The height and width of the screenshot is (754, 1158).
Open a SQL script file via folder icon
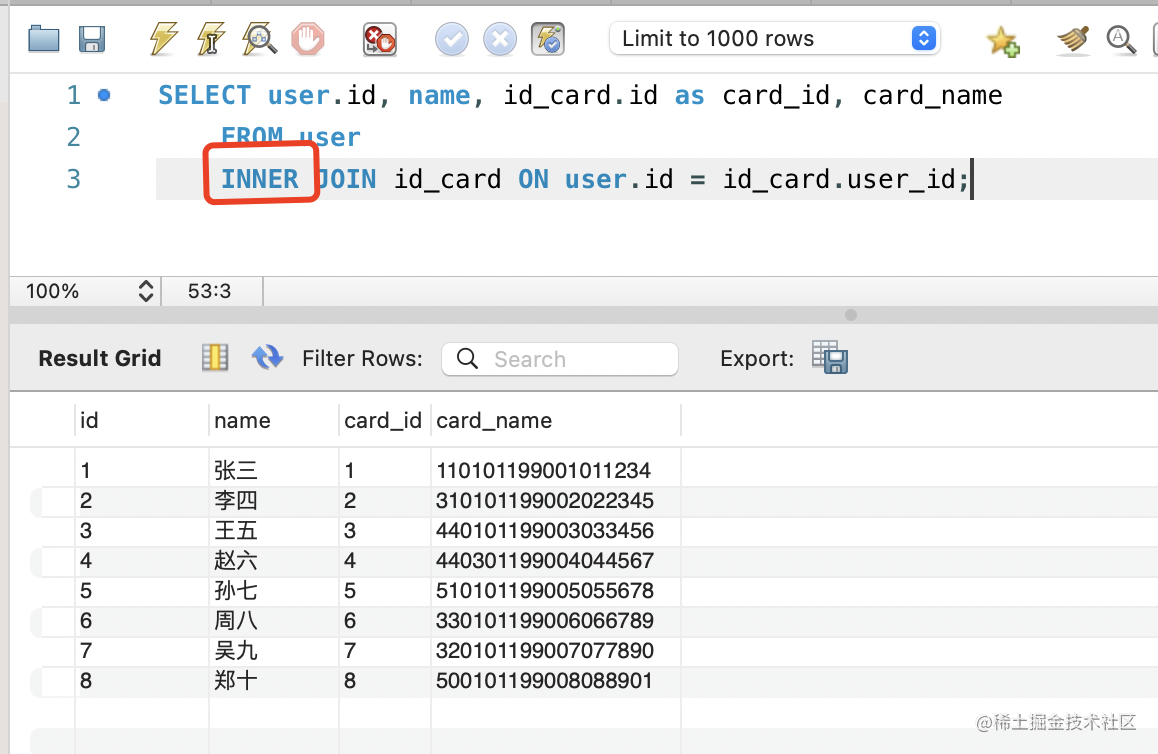pyautogui.click(x=44, y=39)
